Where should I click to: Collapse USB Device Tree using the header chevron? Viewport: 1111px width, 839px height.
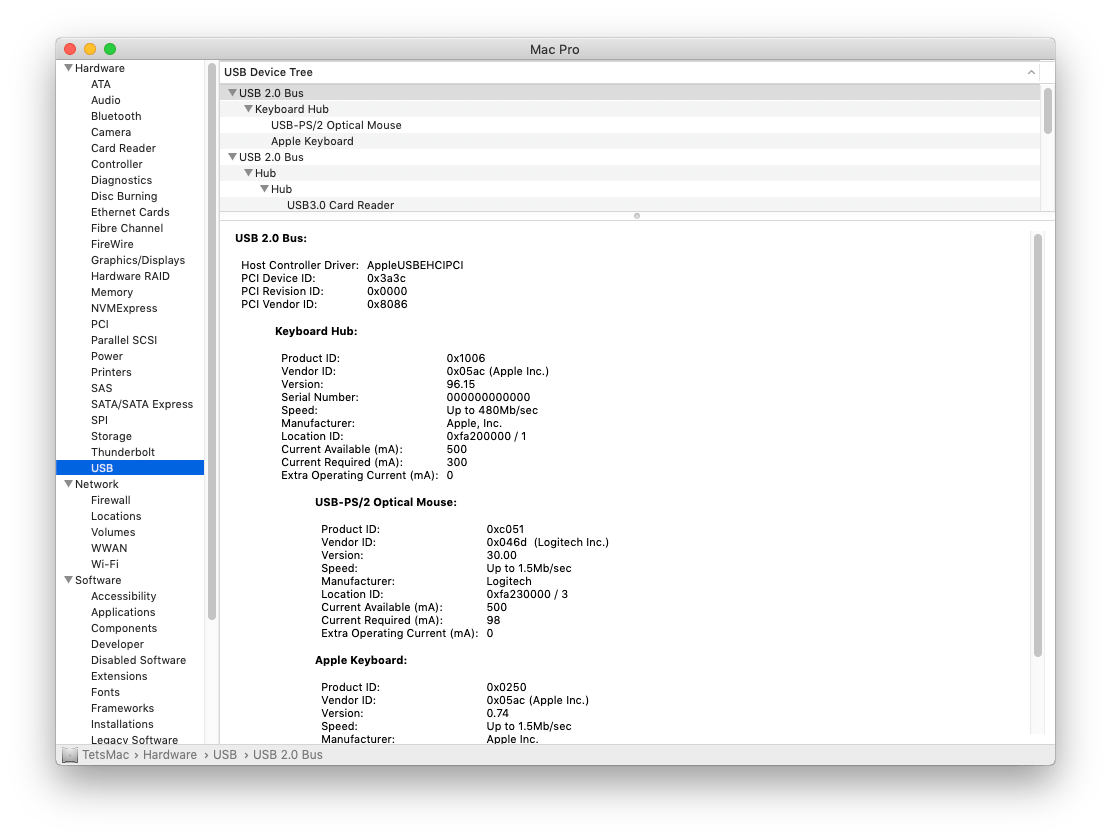pyautogui.click(x=1030, y=72)
